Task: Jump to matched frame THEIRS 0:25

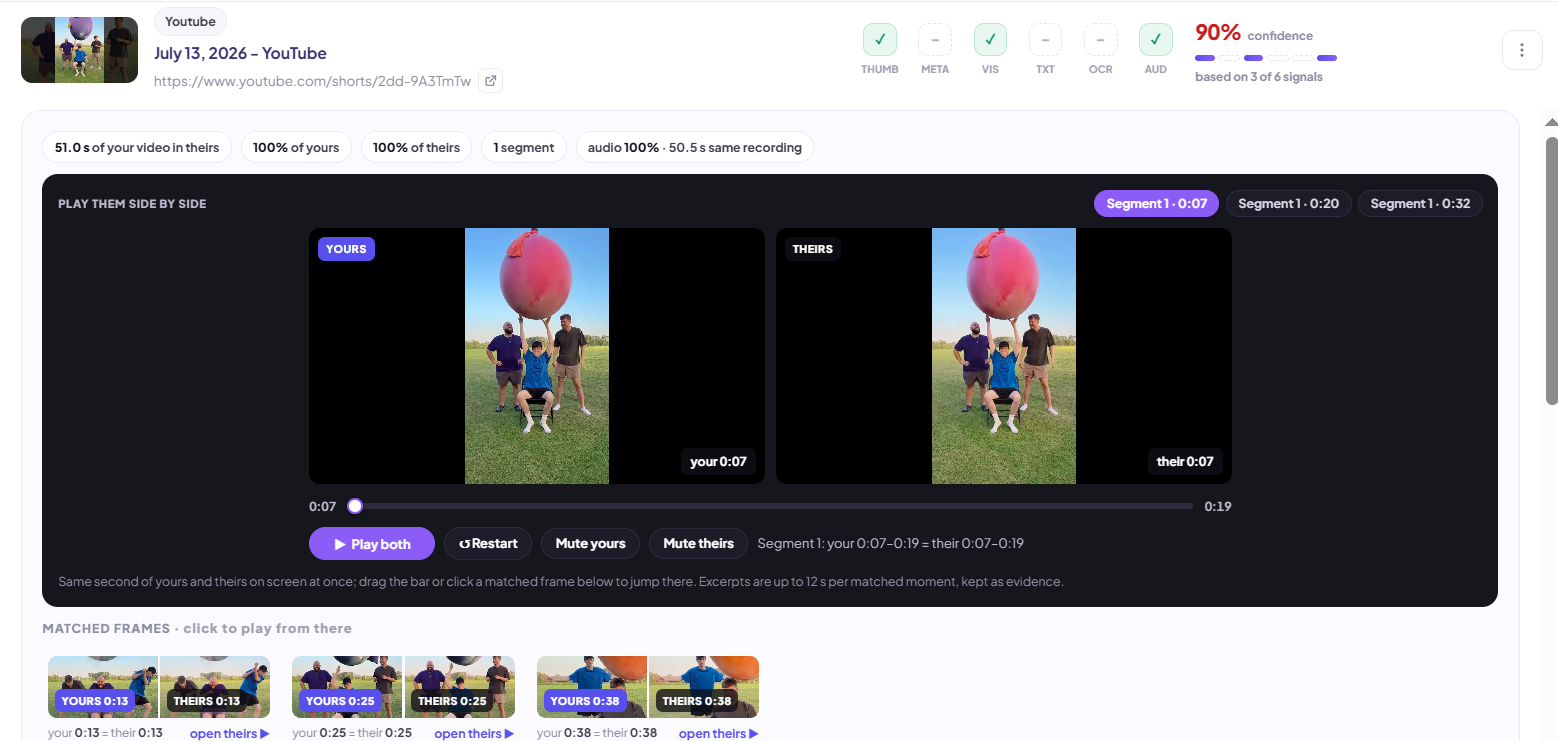Action: (459, 687)
